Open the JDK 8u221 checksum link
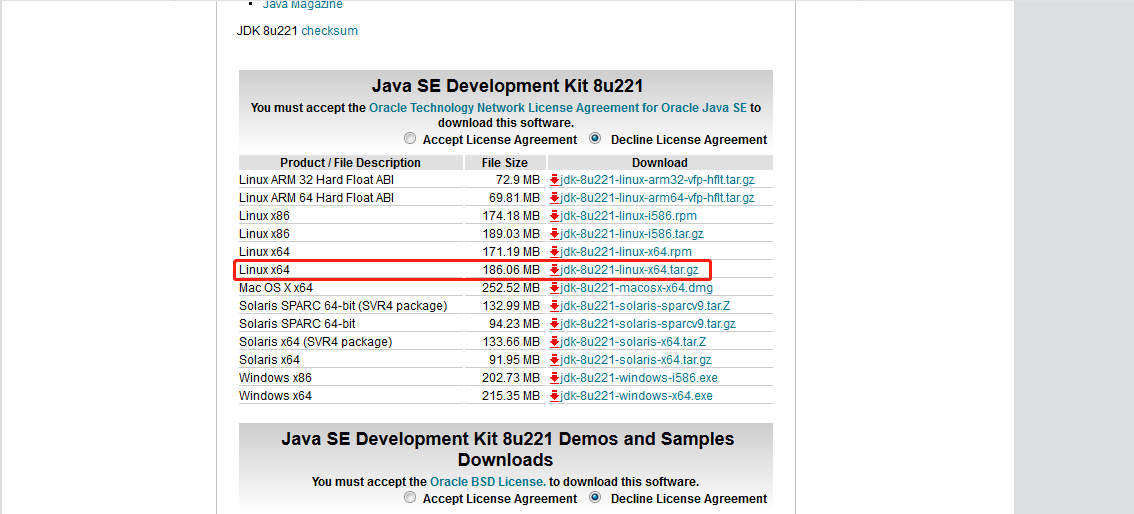 tap(329, 31)
